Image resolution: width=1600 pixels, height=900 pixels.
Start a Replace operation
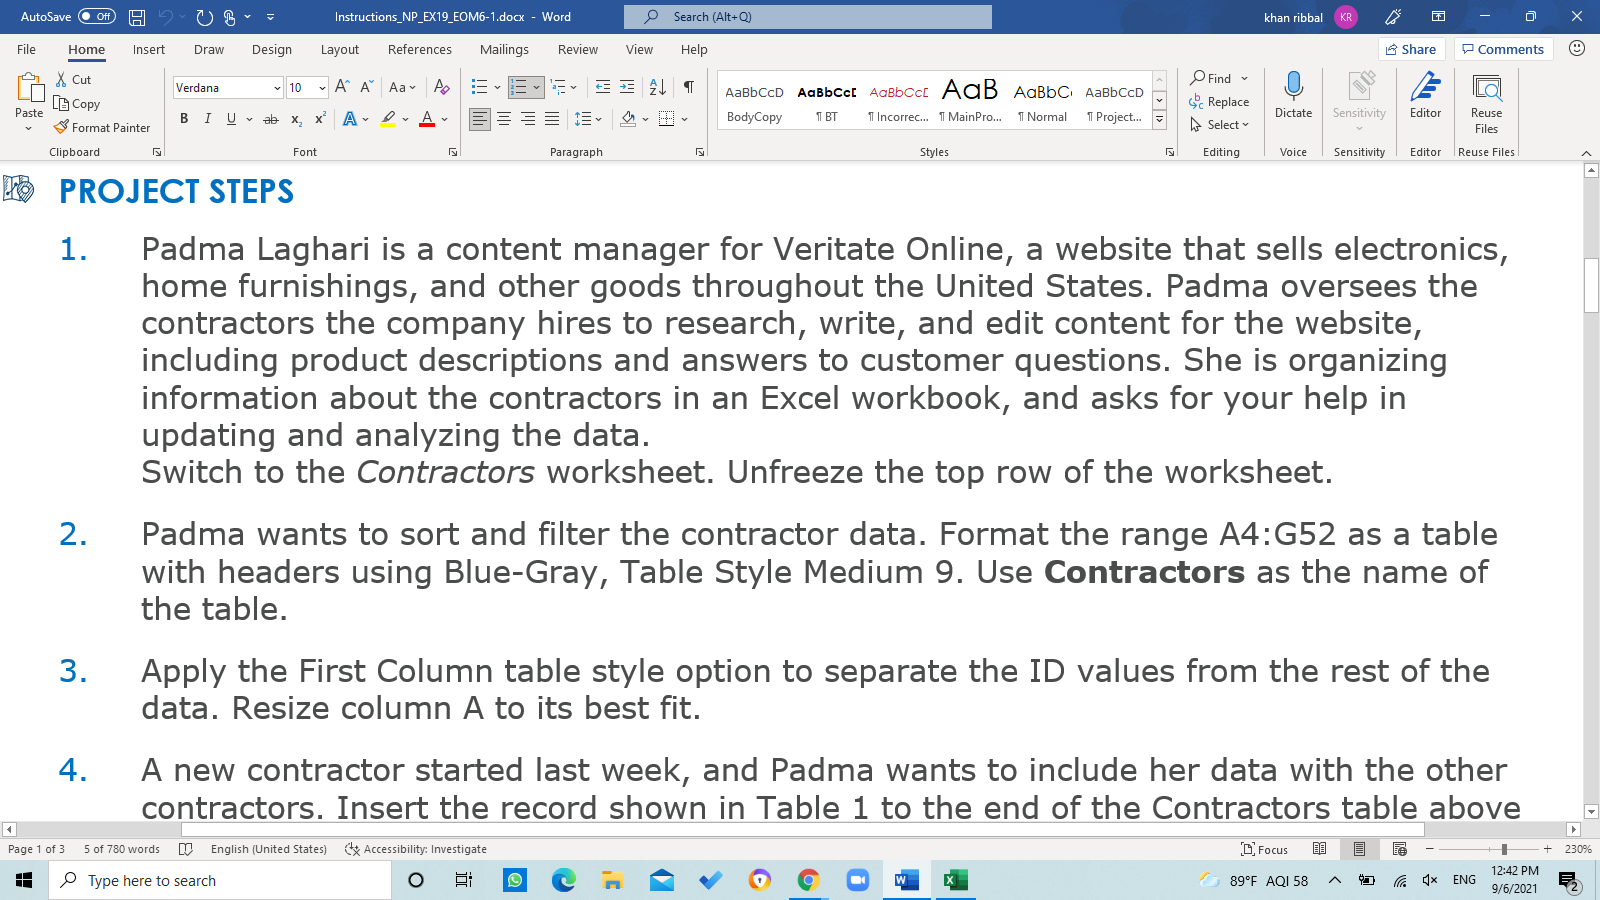pyautogui.click(x=1221, y=101)
